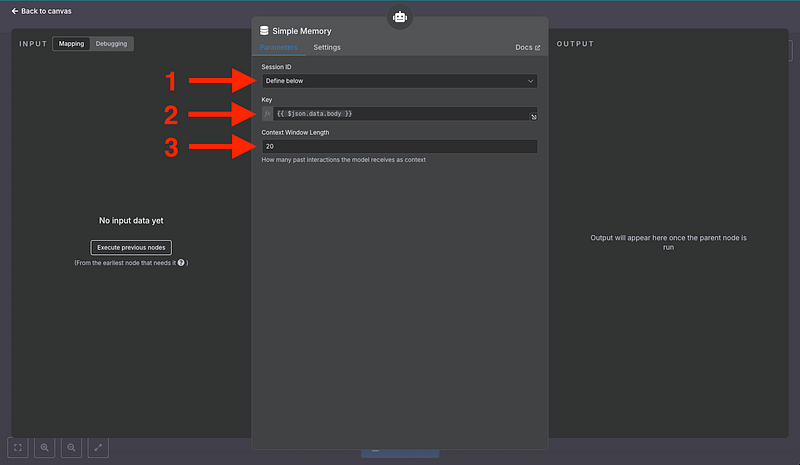Go back to canvas

click(x=41, y=11)
